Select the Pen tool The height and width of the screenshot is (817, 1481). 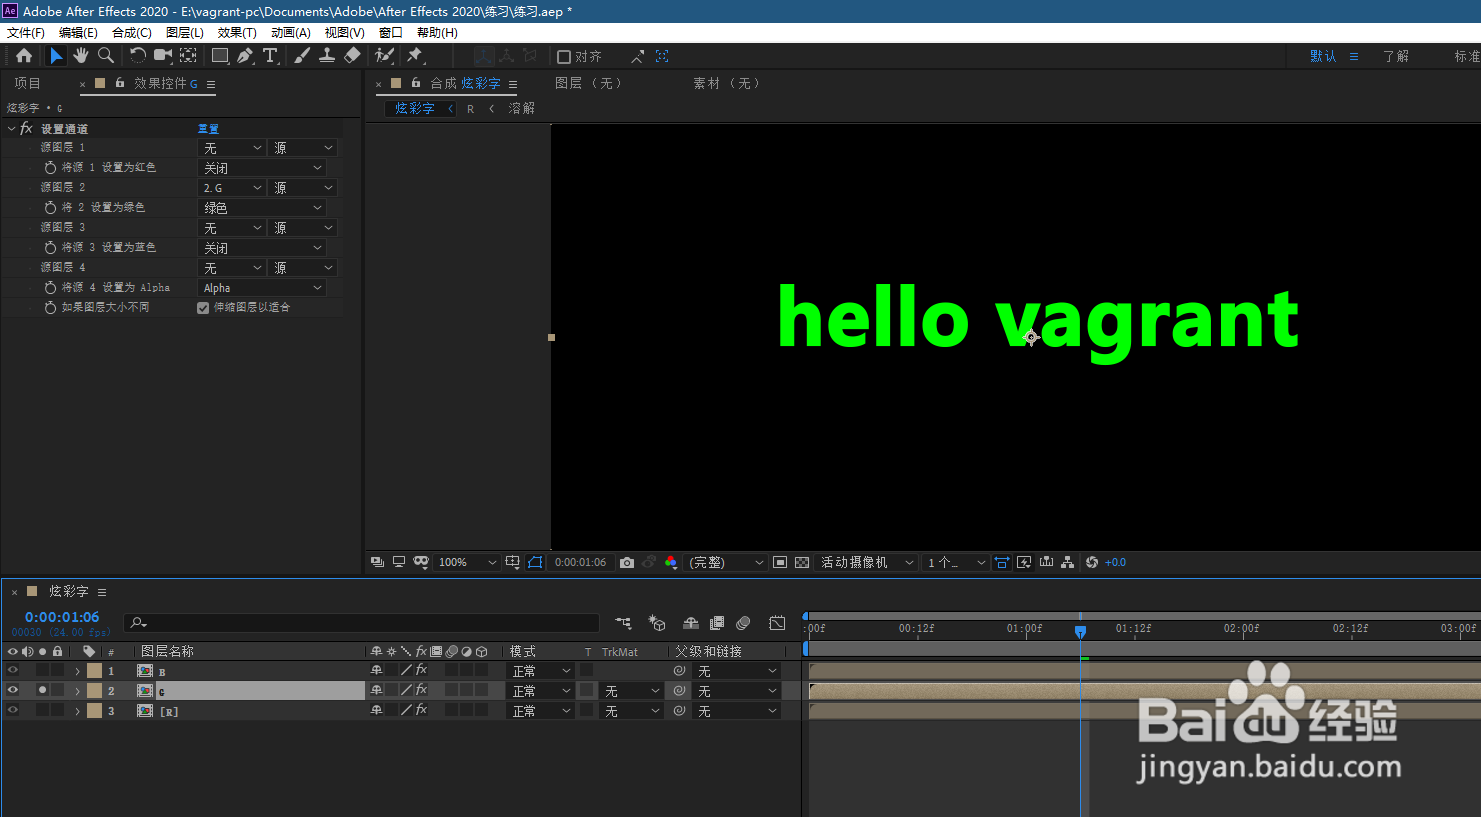click(x=245, y=56)
